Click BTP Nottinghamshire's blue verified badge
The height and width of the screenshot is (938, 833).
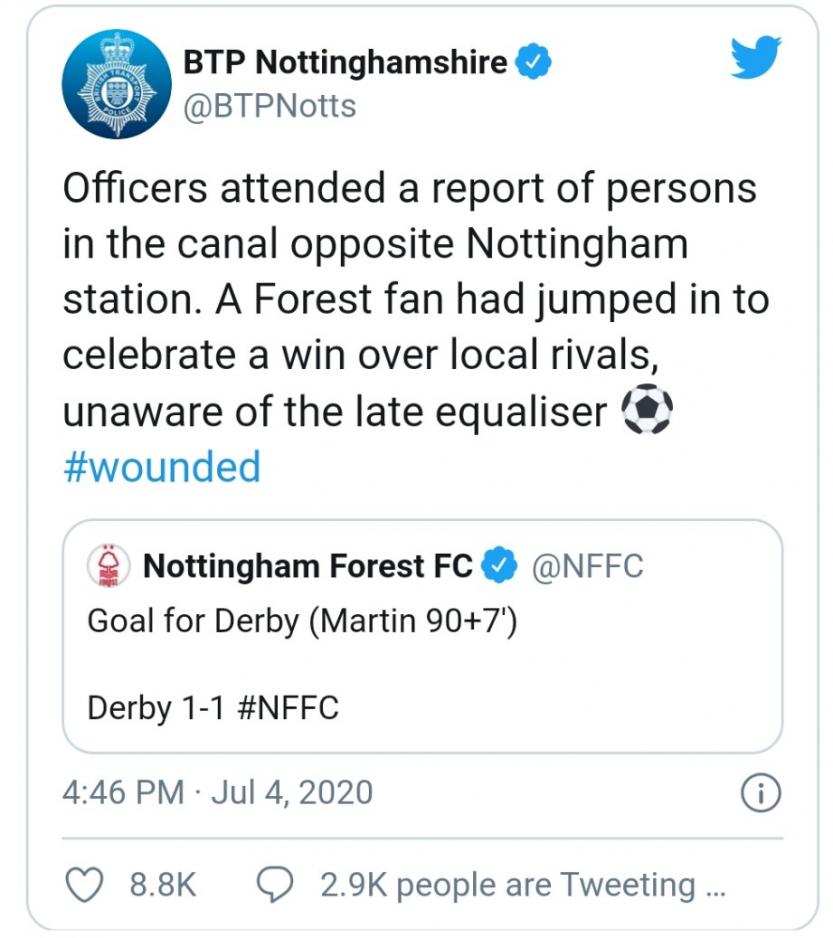[x=533, y=63]
